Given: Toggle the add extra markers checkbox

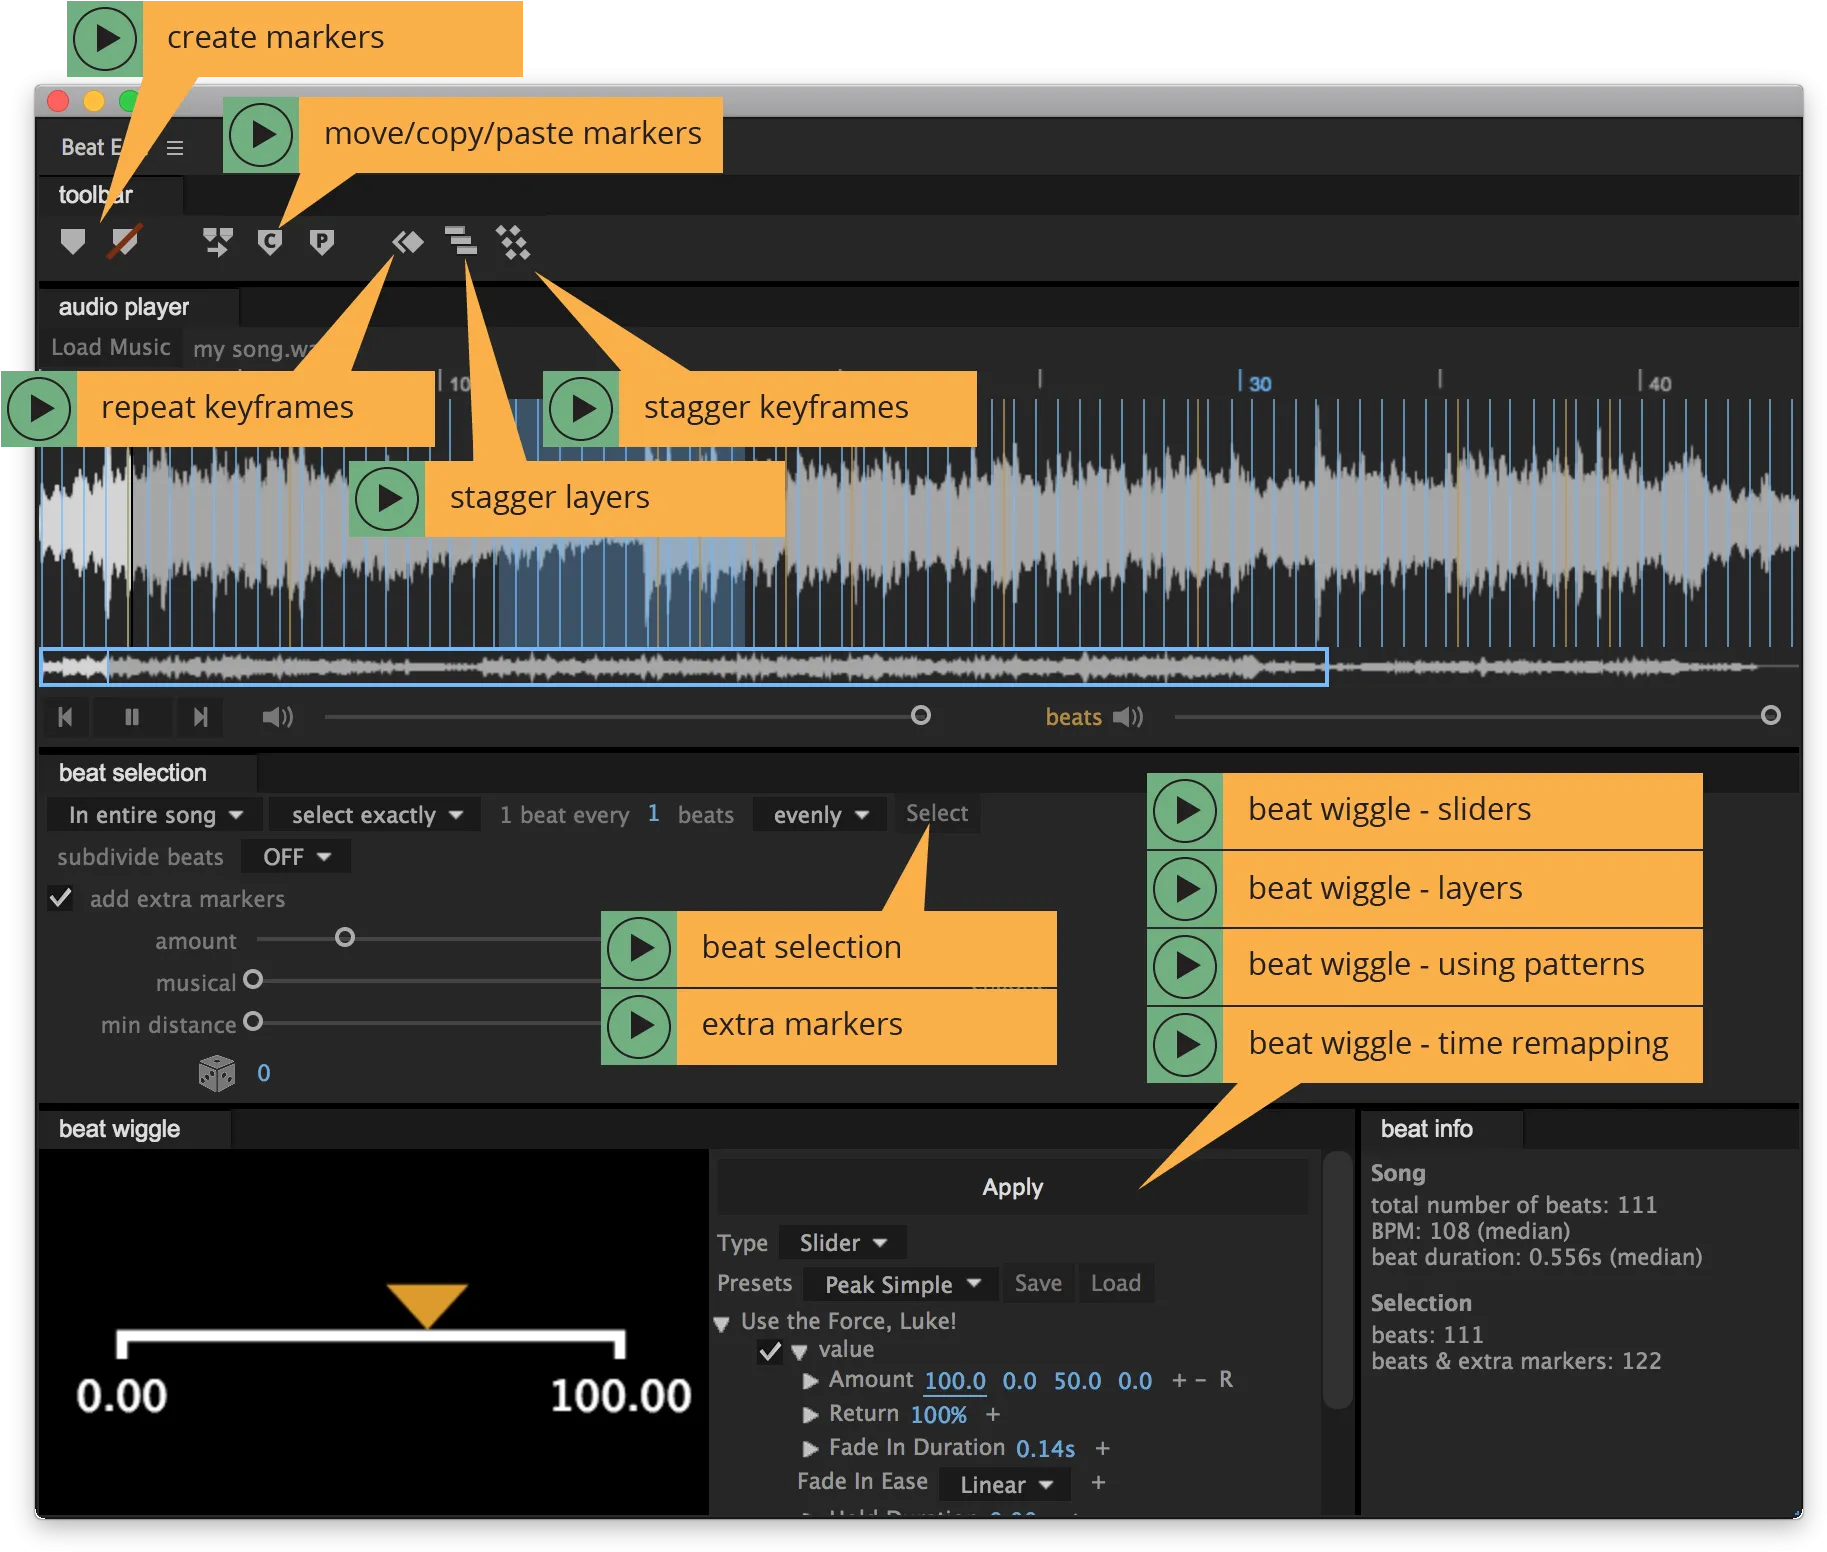Looking at the screenshot, I should 61,898.
